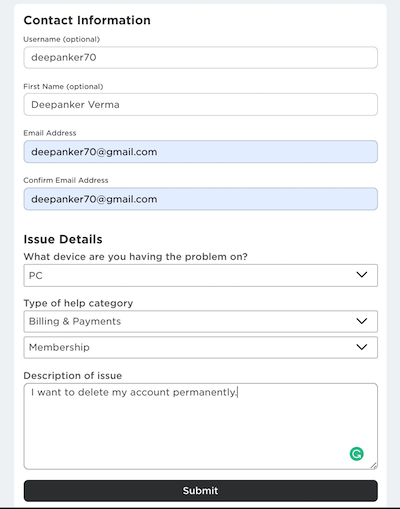This screenshot has height=509, width=400.
Task: Click the Issue Details heading
Action: (63, 239)
